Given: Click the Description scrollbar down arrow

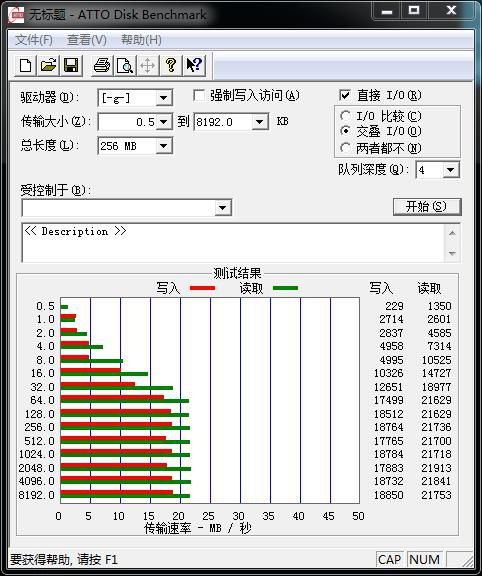Looking at the screenshot, I should click(x=452, y=253).
